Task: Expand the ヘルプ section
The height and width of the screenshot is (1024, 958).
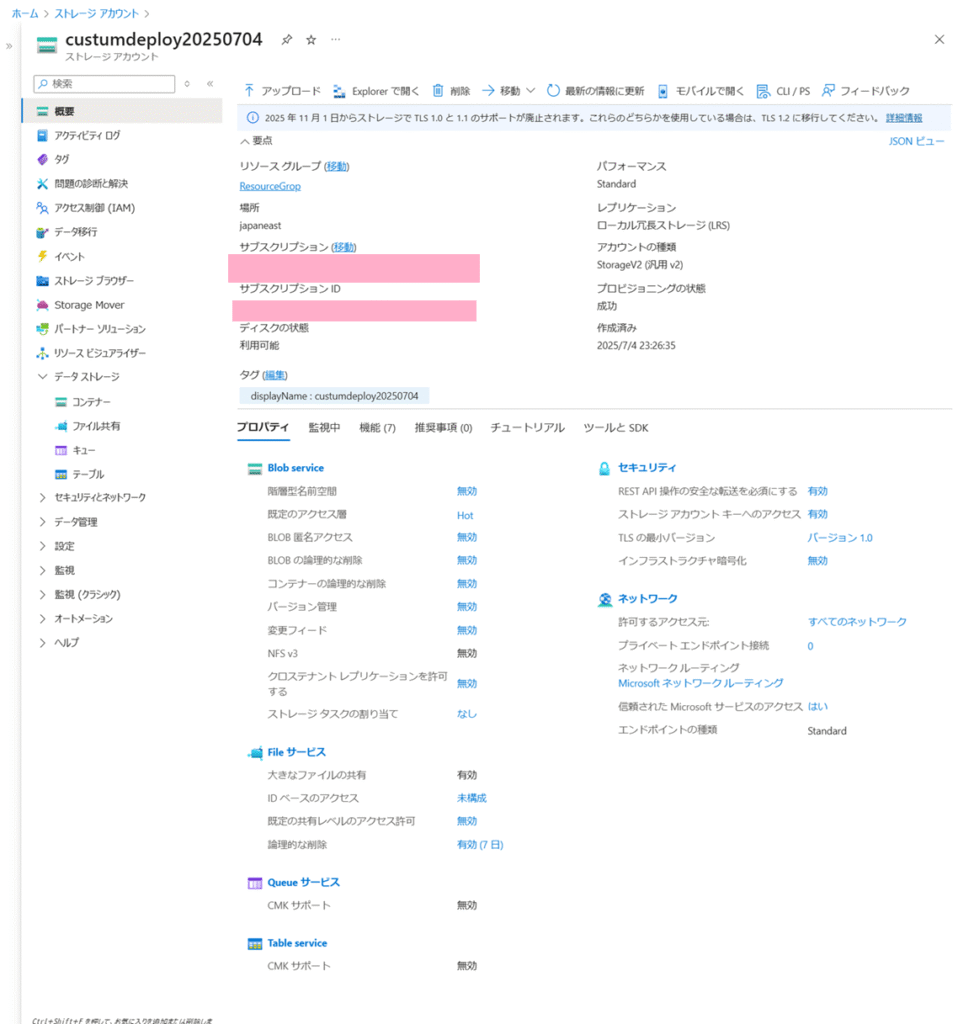Action: 42,643
